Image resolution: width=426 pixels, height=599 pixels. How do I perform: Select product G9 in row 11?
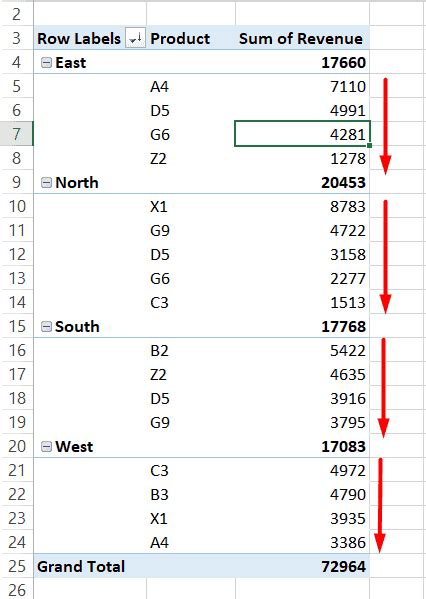tap(191, 230)
